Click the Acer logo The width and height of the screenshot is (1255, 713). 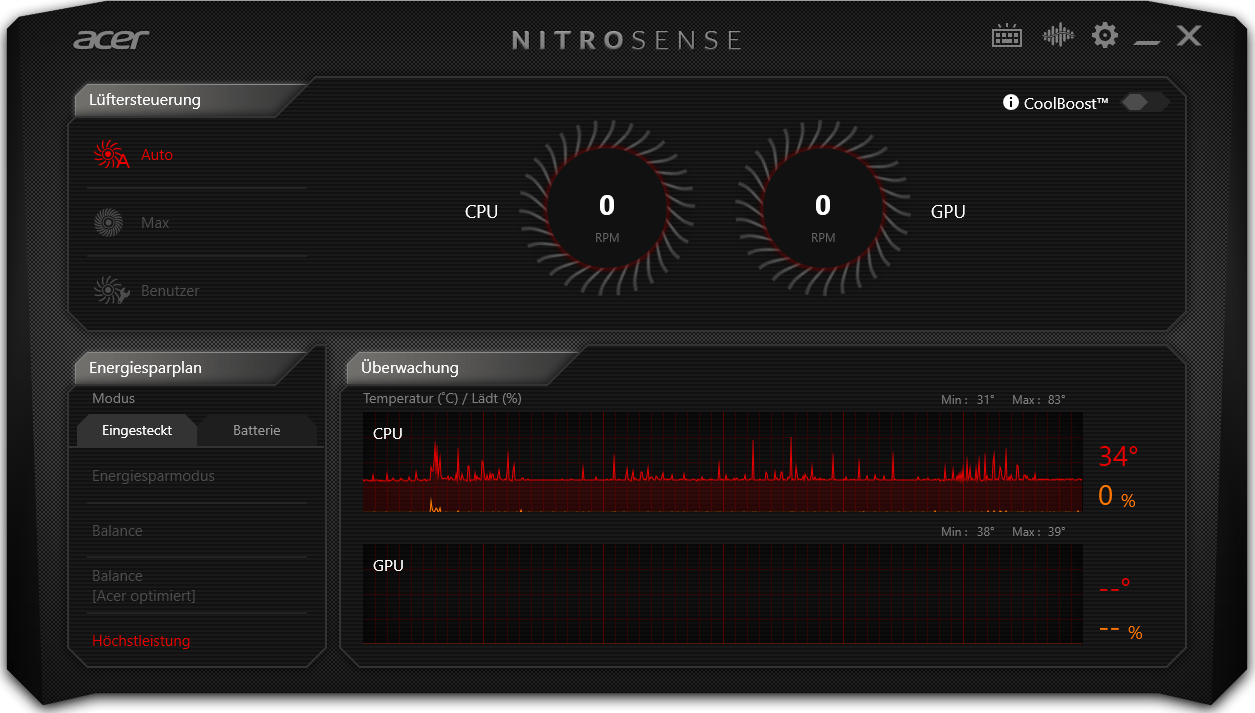point(112,40)
